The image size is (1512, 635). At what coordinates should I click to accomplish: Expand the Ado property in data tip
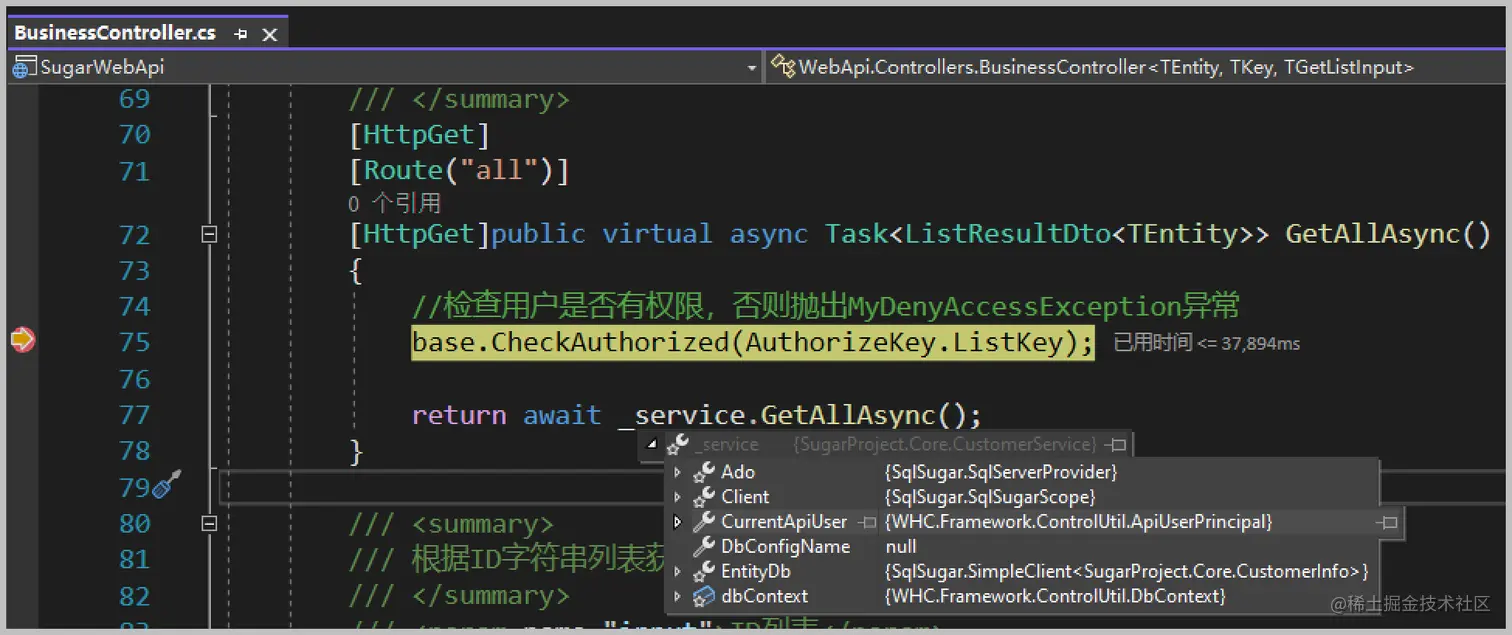[677, 472]
